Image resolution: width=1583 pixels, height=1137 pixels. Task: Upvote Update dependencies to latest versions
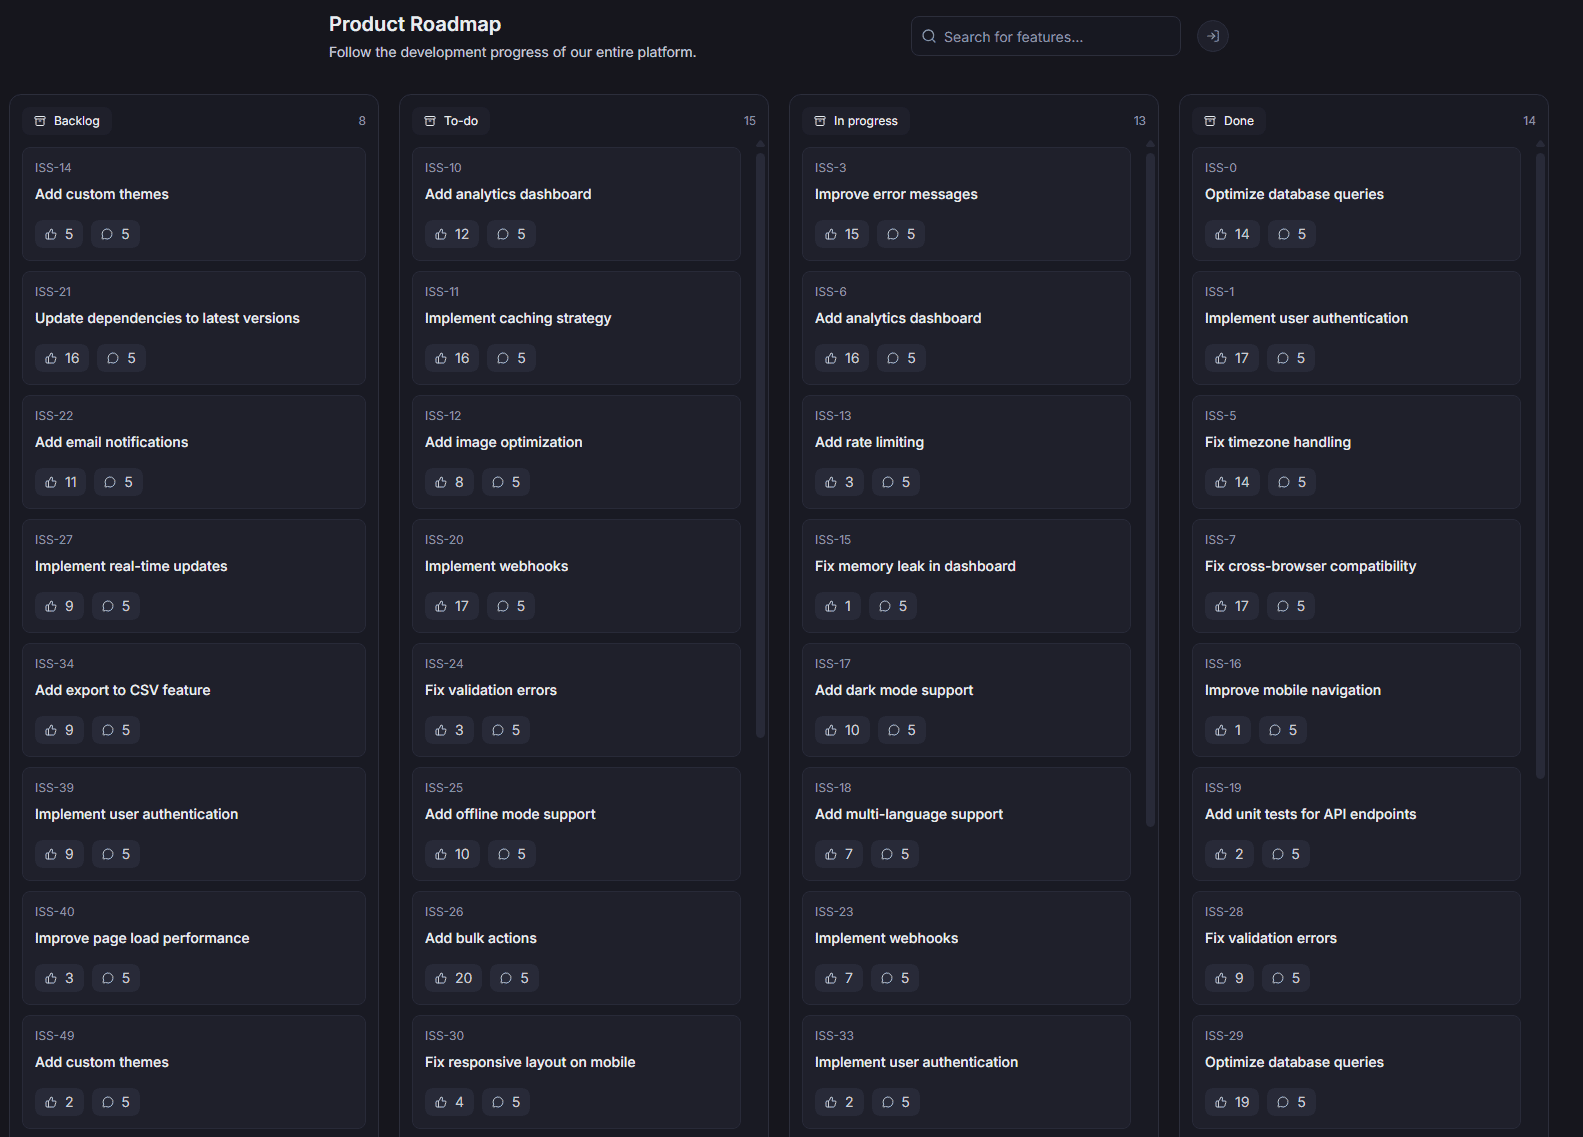(x=62, y=358)
